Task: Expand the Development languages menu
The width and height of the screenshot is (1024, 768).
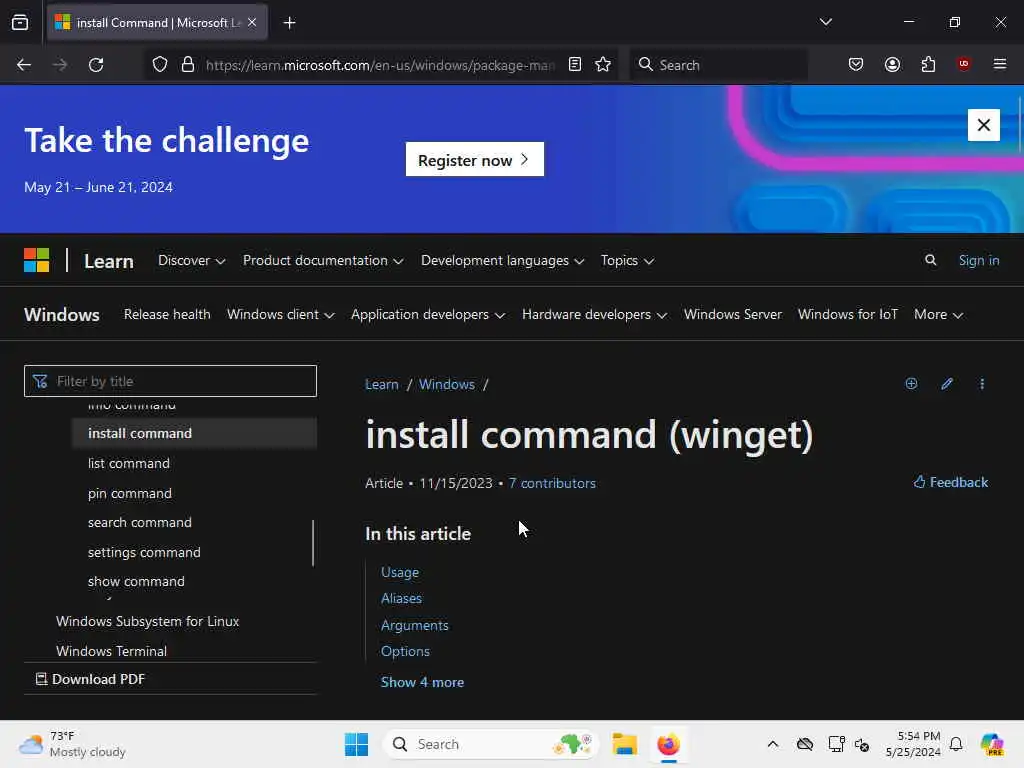Action: tap(502, 261)
